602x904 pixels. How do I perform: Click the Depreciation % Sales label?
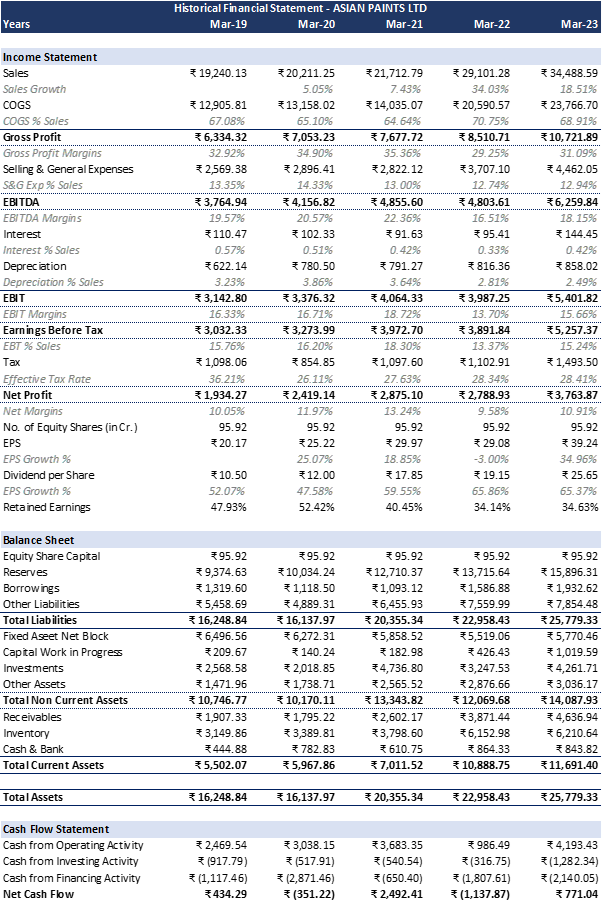pyautogui.click(x=53, y=282)
